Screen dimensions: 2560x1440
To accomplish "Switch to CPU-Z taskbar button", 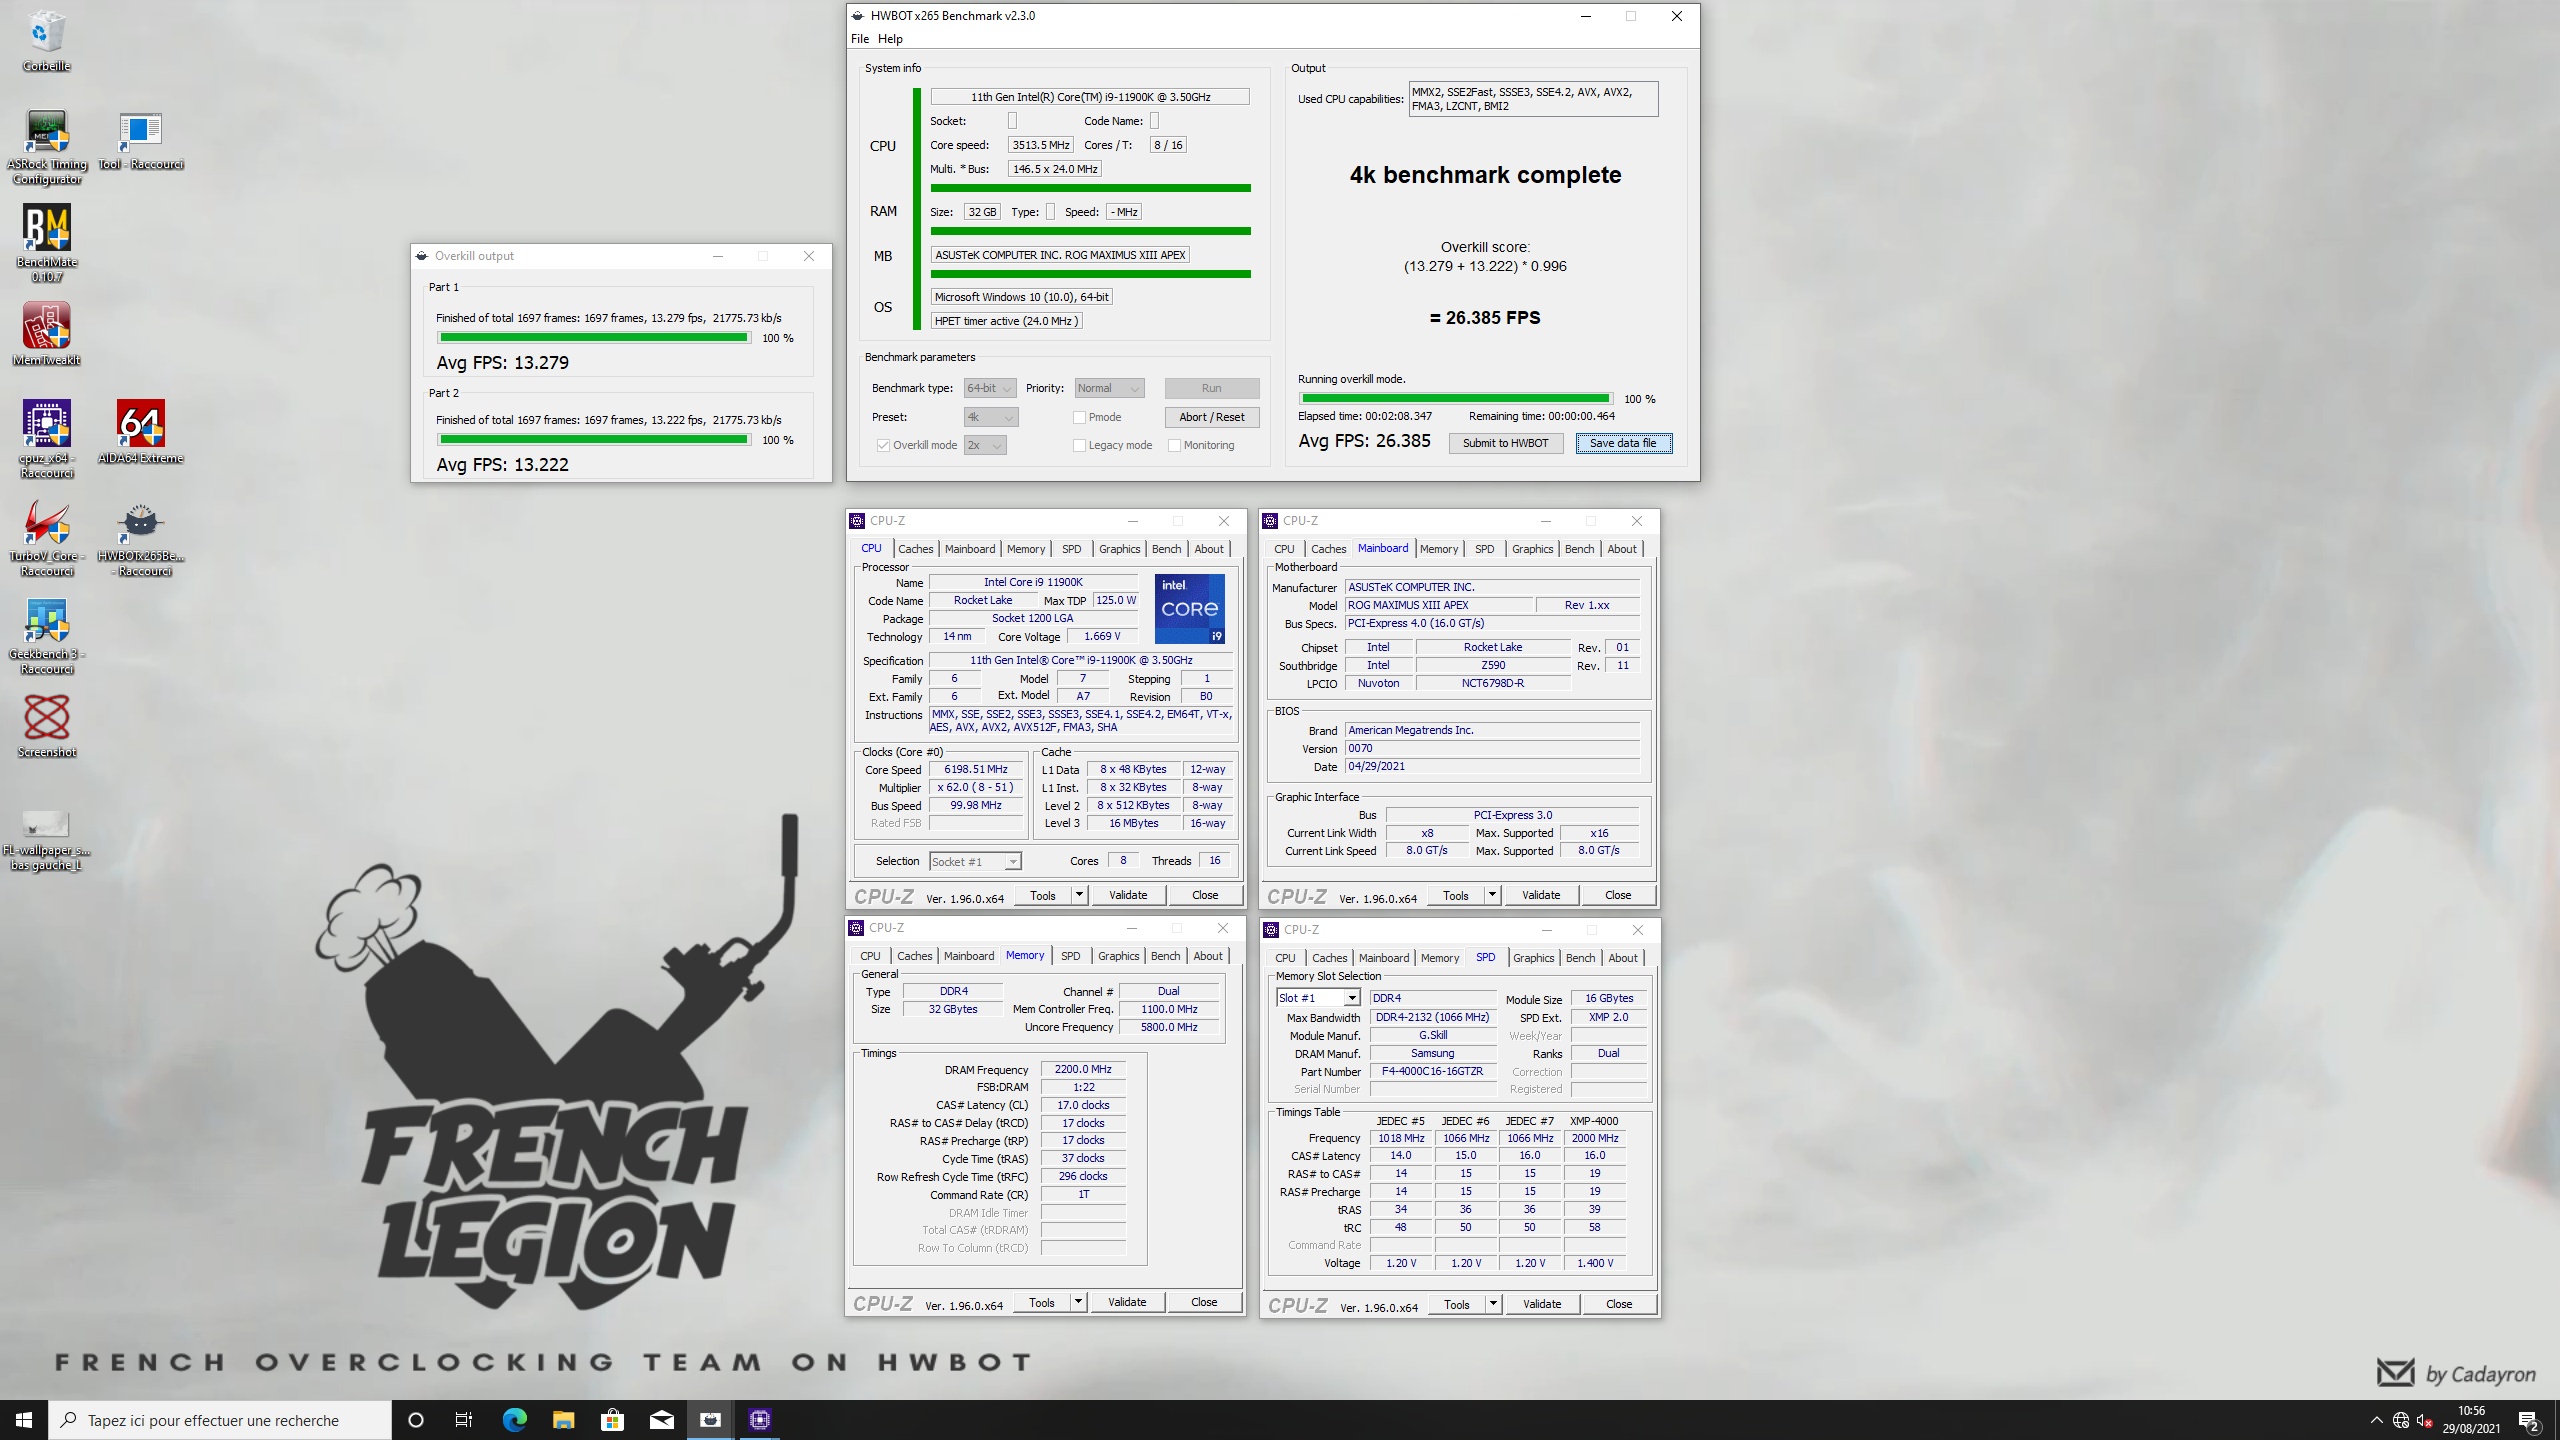I will (x=760, y=1420).
